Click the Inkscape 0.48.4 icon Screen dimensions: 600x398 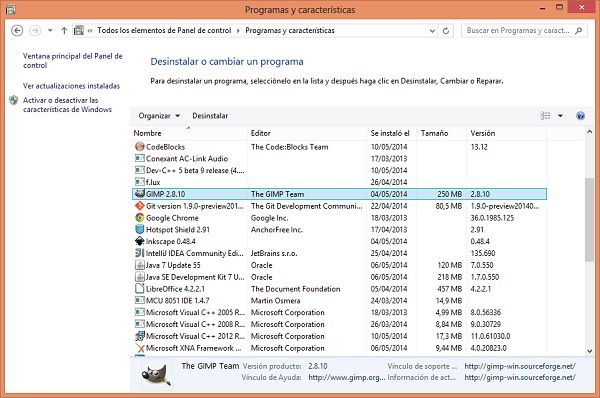[x=140, y=241]
